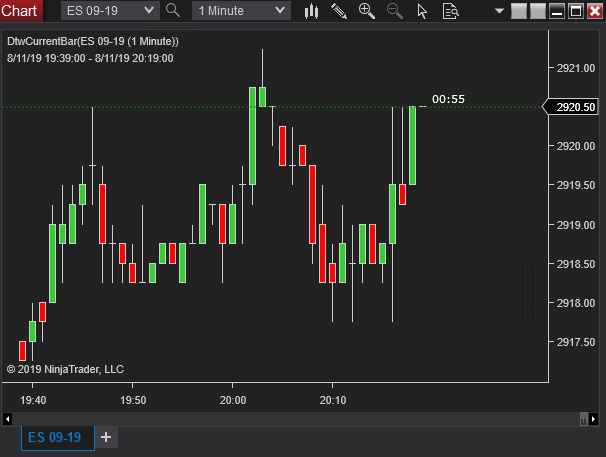The image size is (606, 457).
Task: Click the zoom in magnifier icon
Action: 366,11
